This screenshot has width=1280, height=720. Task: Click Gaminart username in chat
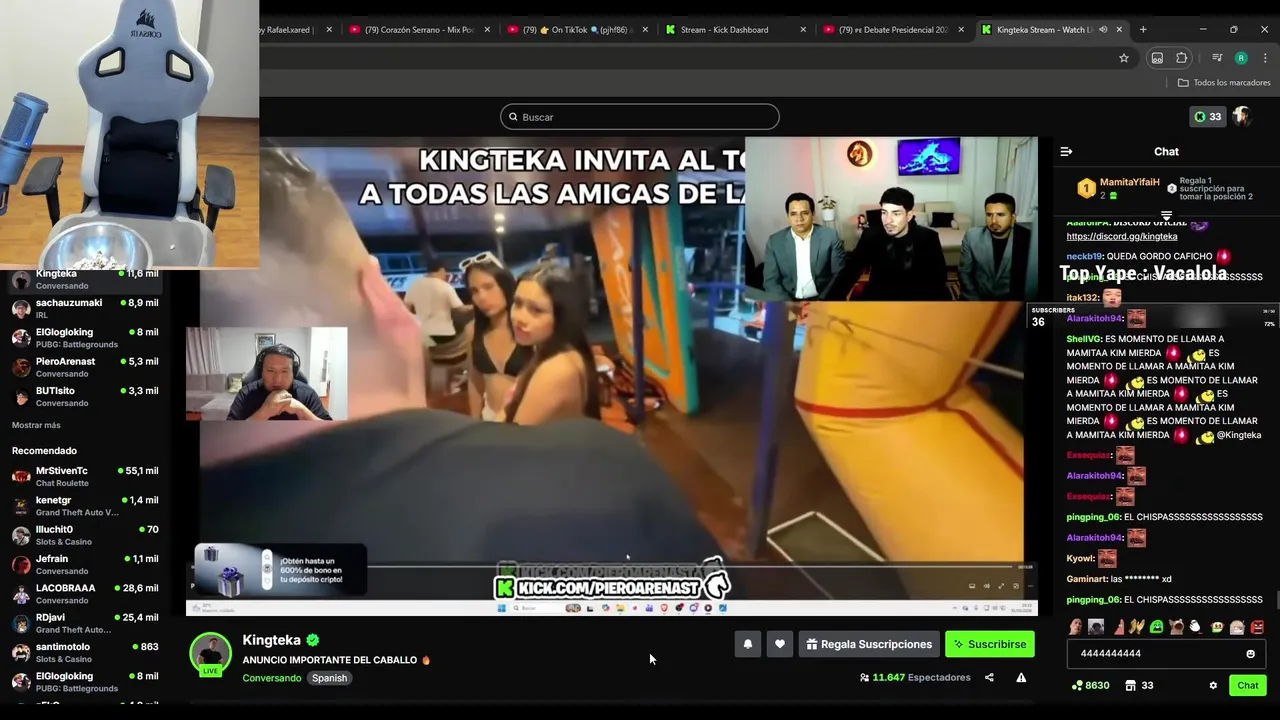[x=1087, y=579]
